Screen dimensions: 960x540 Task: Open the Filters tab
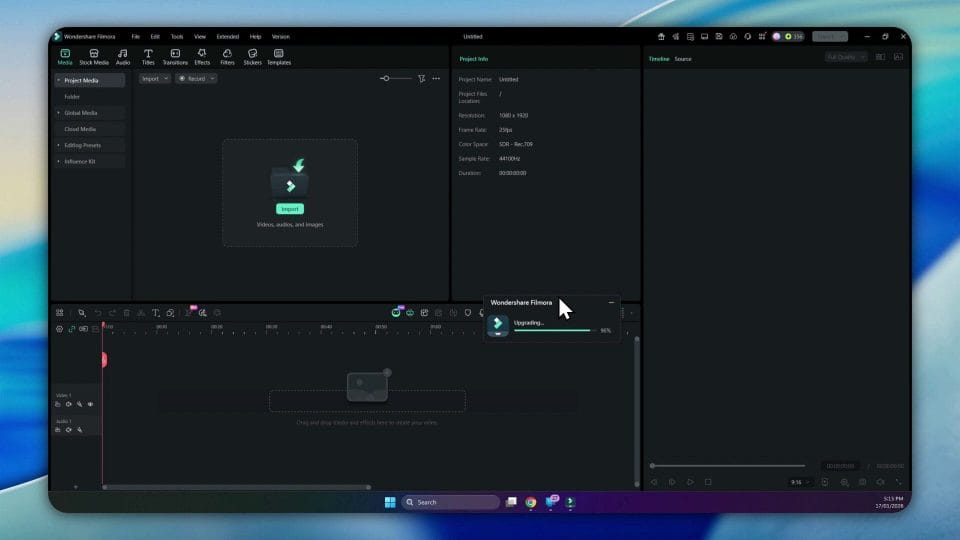tap(227, 56)
